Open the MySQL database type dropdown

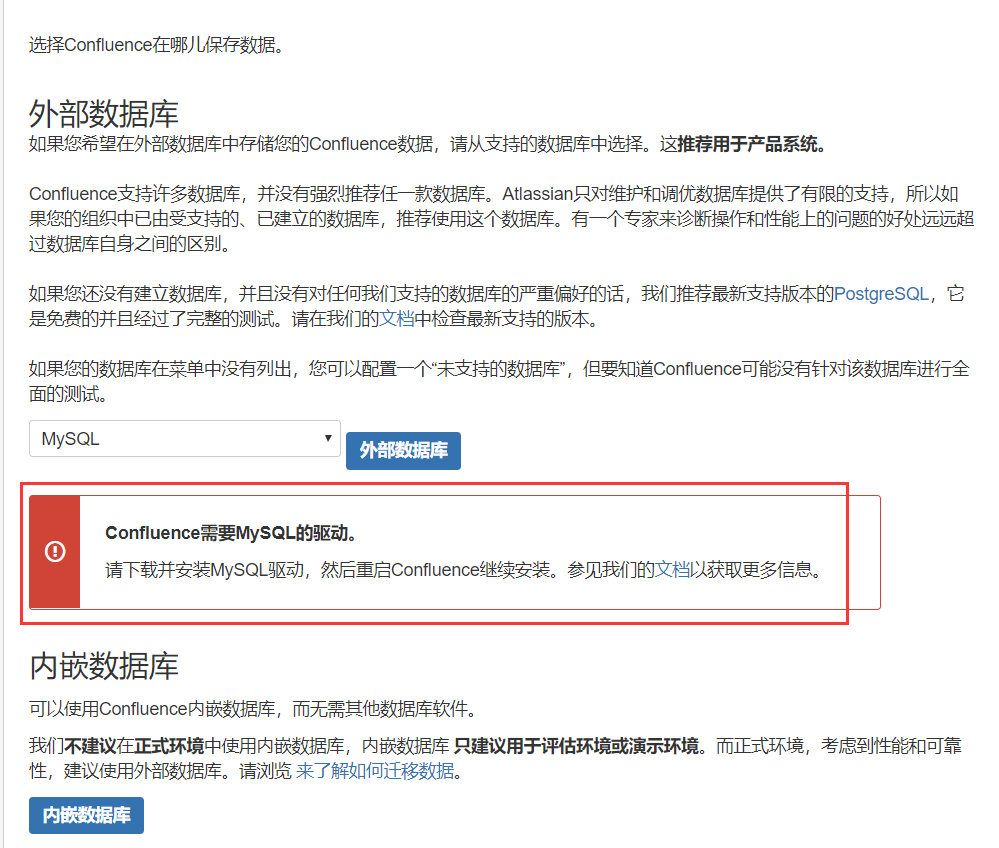[x=185, y=438]
